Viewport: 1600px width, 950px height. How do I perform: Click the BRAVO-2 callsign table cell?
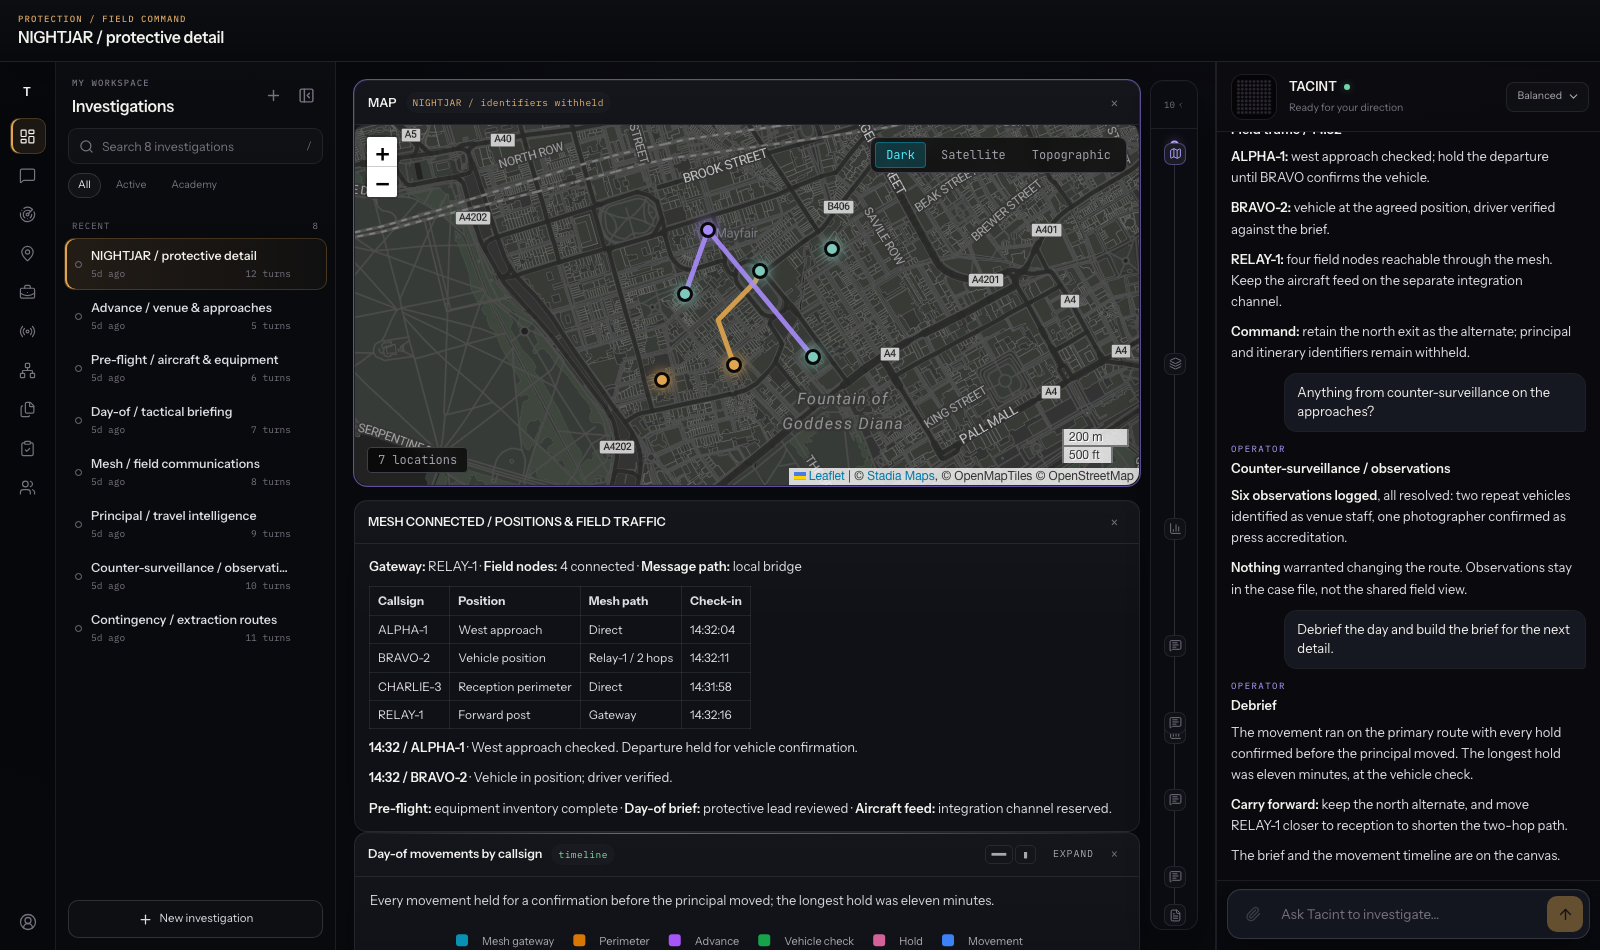[410, 658]
